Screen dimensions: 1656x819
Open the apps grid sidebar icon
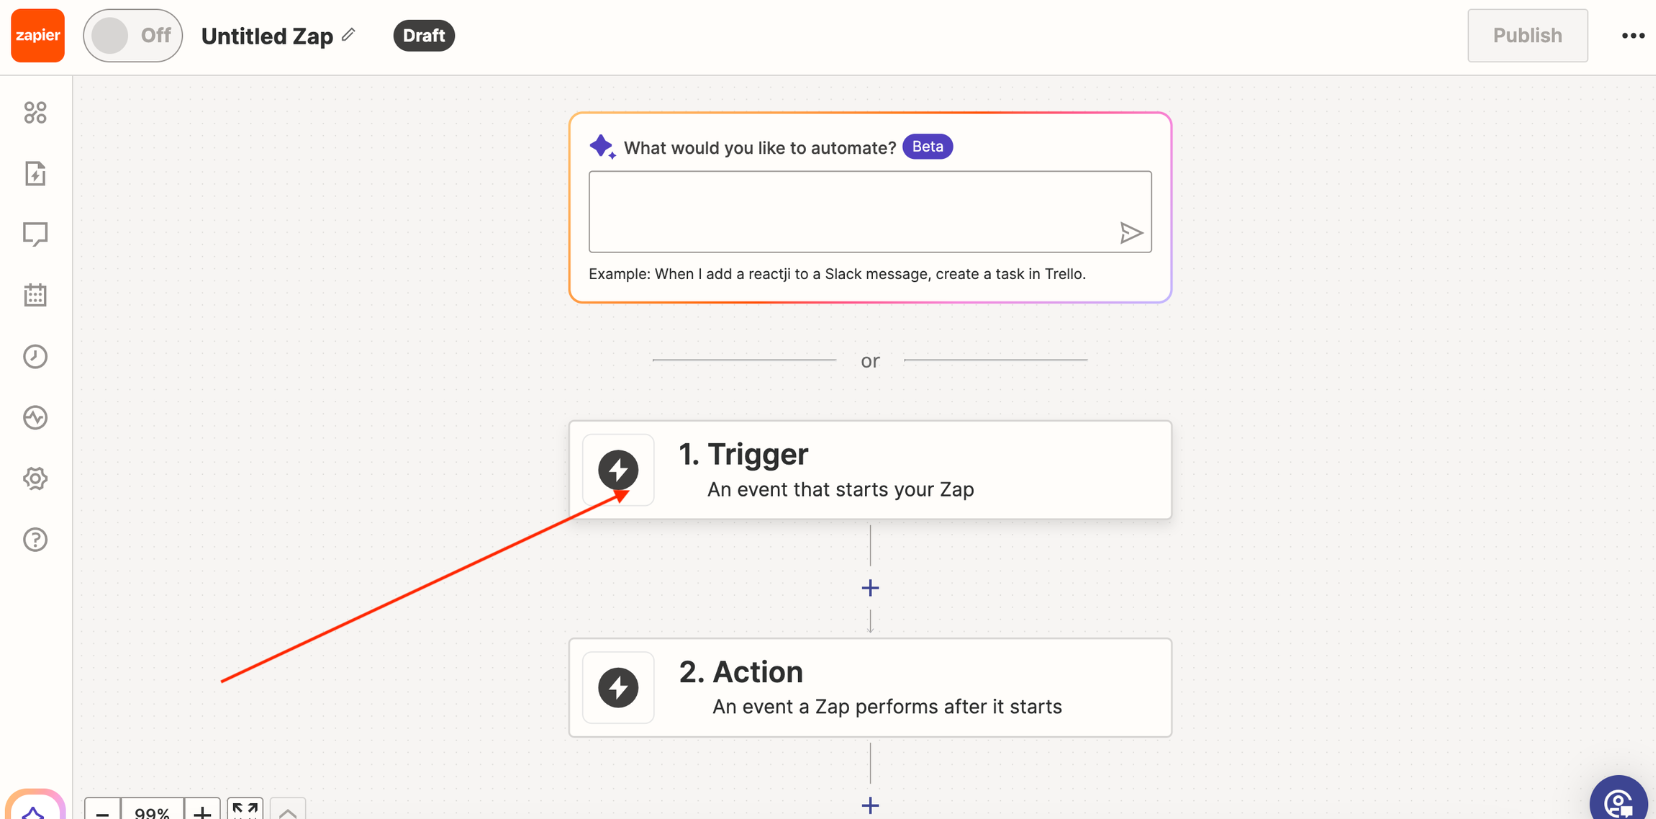pyautogui.click(x=35, y=113)
